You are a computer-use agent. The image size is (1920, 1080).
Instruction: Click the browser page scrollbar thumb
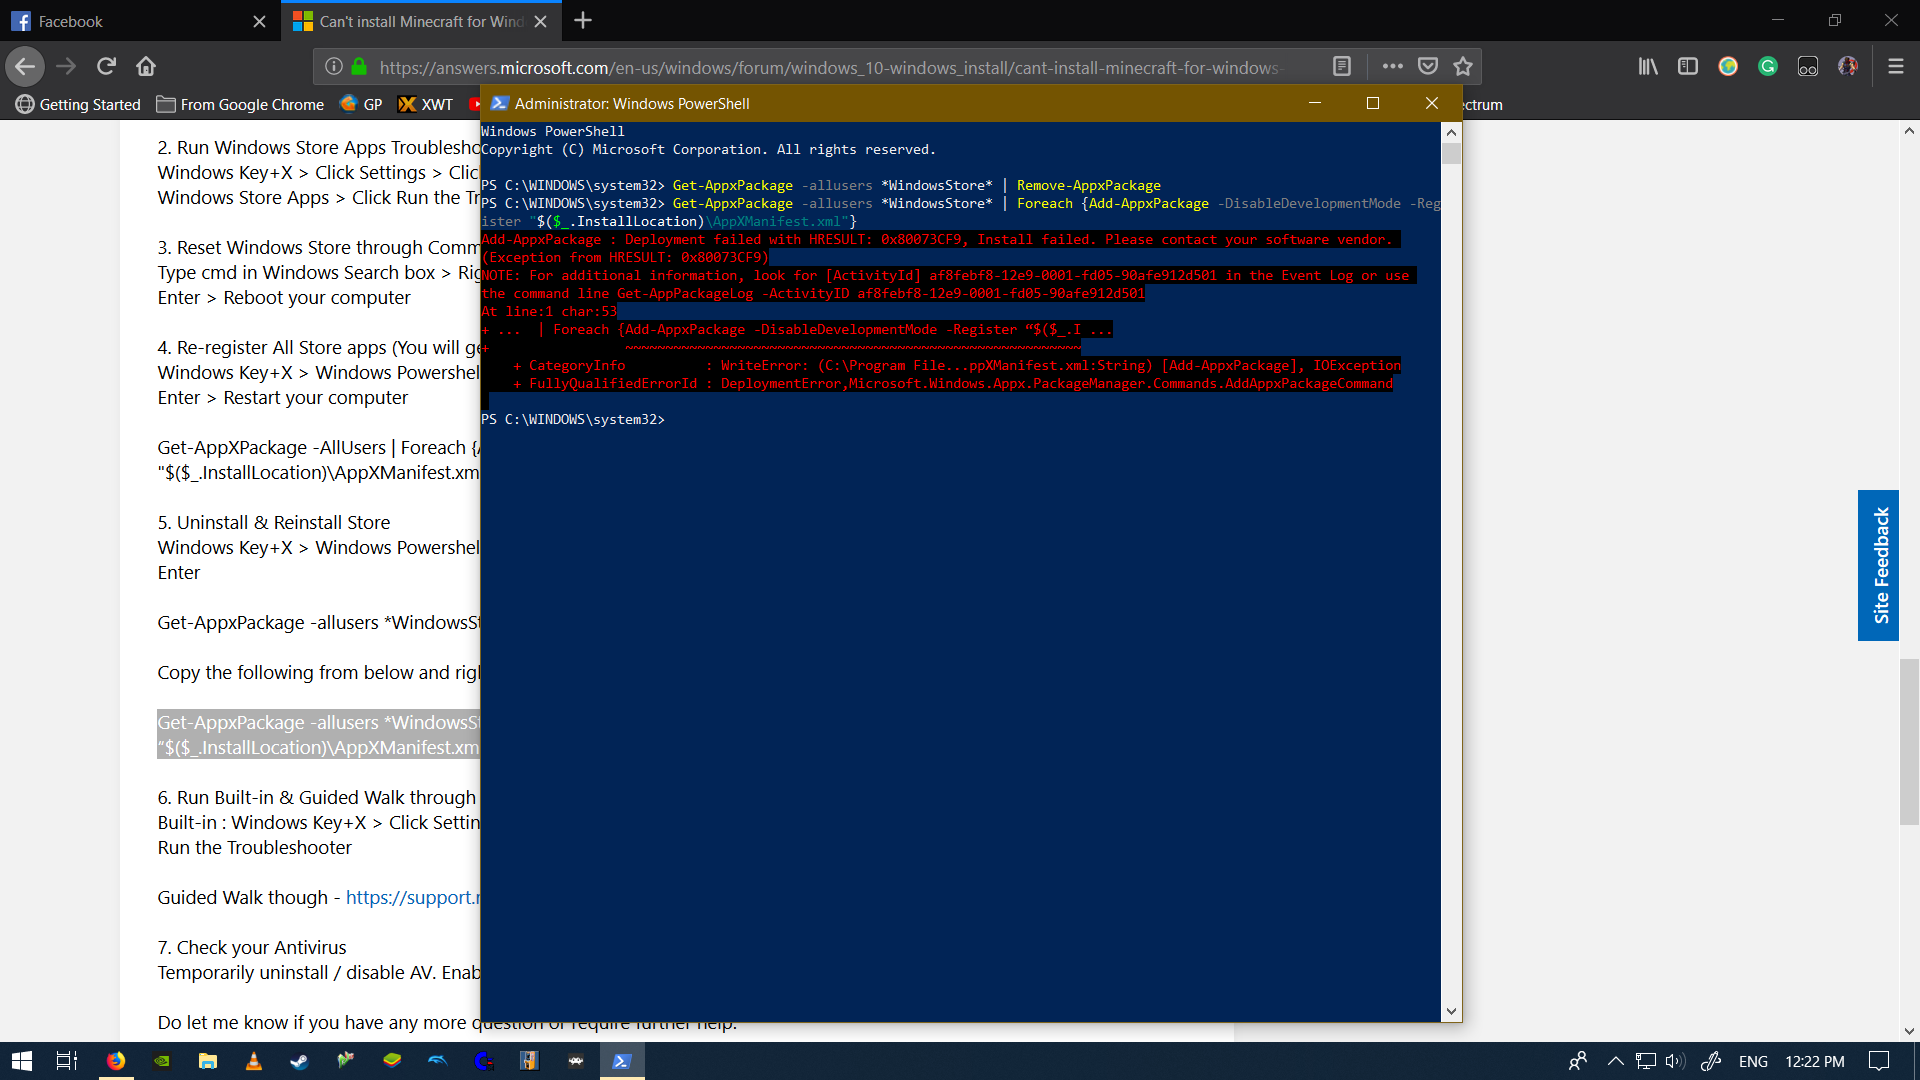(x=1909, y=742)
